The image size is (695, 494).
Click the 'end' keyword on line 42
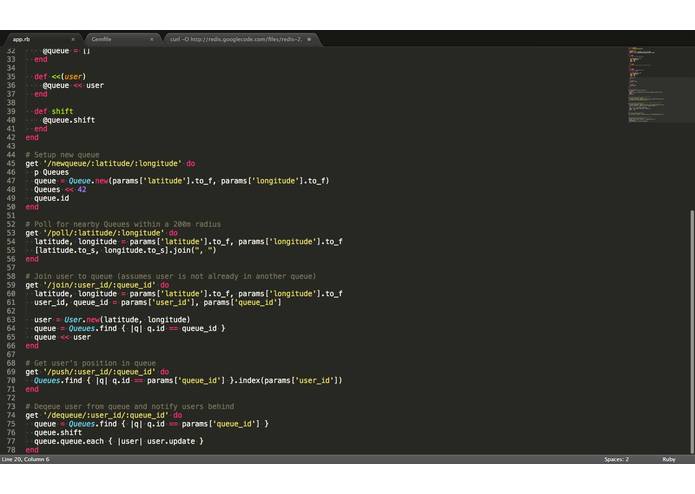pos(32,137)
